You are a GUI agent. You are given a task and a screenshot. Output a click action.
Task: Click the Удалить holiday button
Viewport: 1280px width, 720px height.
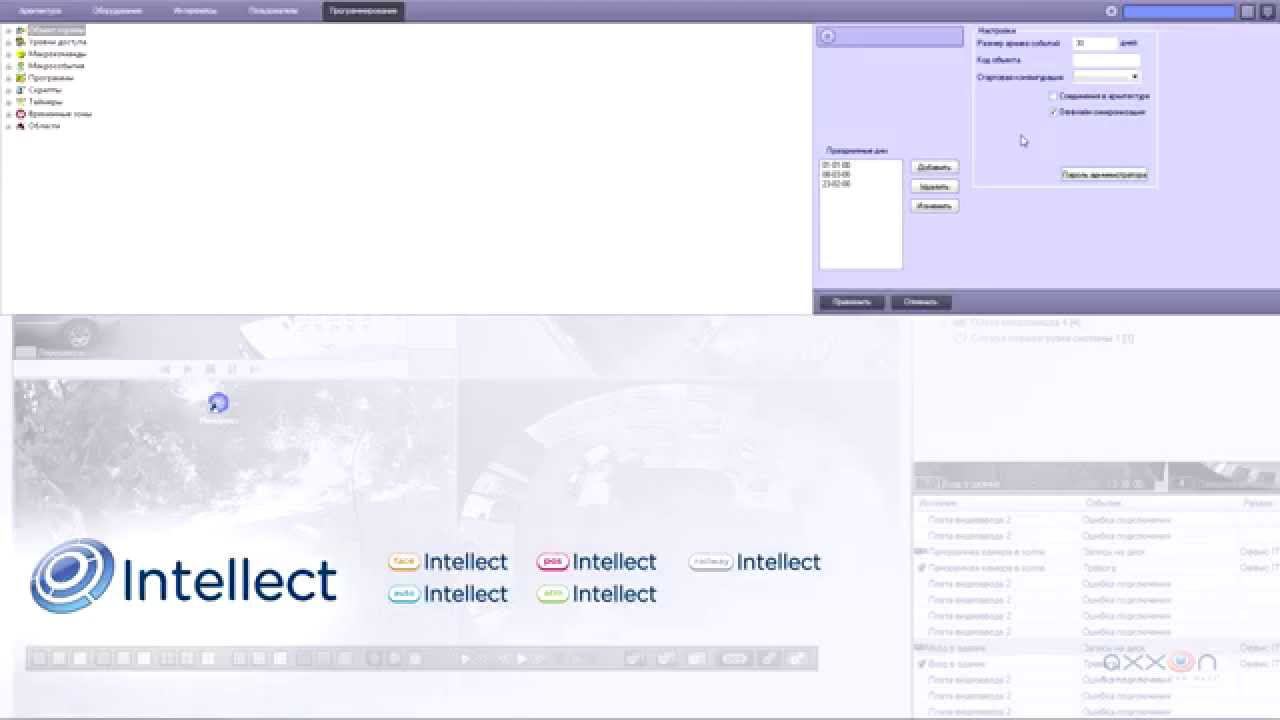point(934,186)
